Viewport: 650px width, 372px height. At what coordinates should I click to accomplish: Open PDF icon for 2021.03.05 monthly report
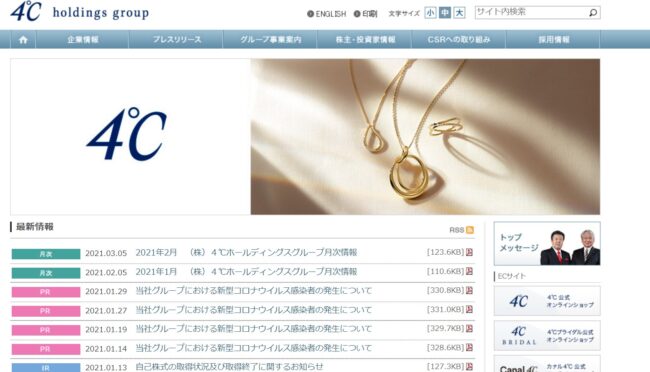click(x=469, y=252)
